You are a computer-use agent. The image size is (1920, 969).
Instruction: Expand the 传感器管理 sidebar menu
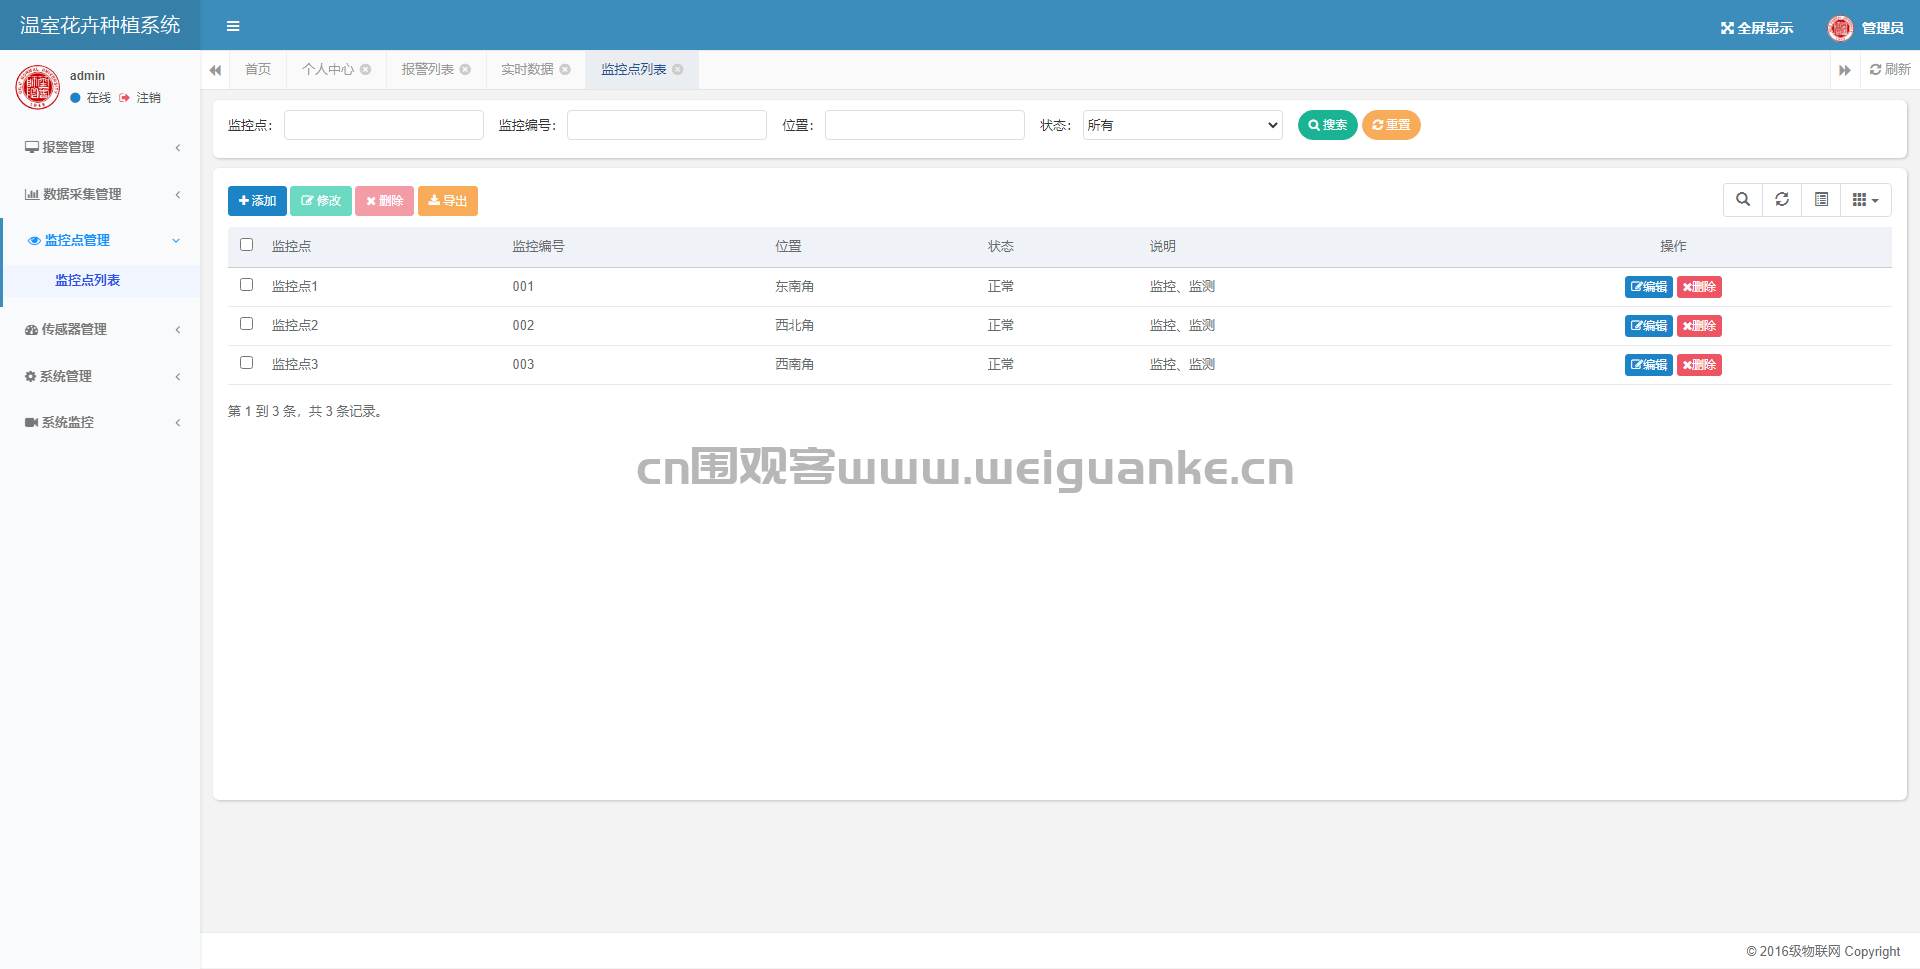(100, 329)
